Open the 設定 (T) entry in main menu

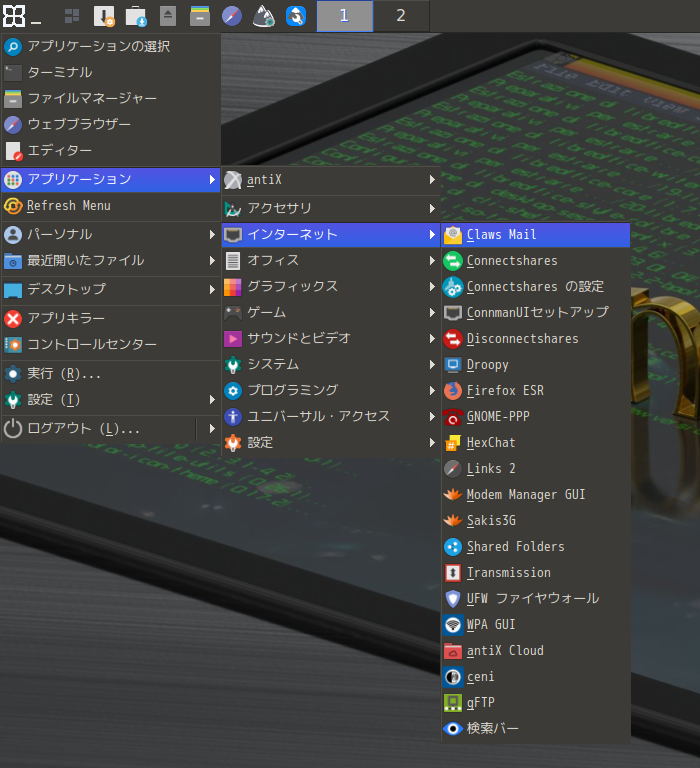(111, 400)
